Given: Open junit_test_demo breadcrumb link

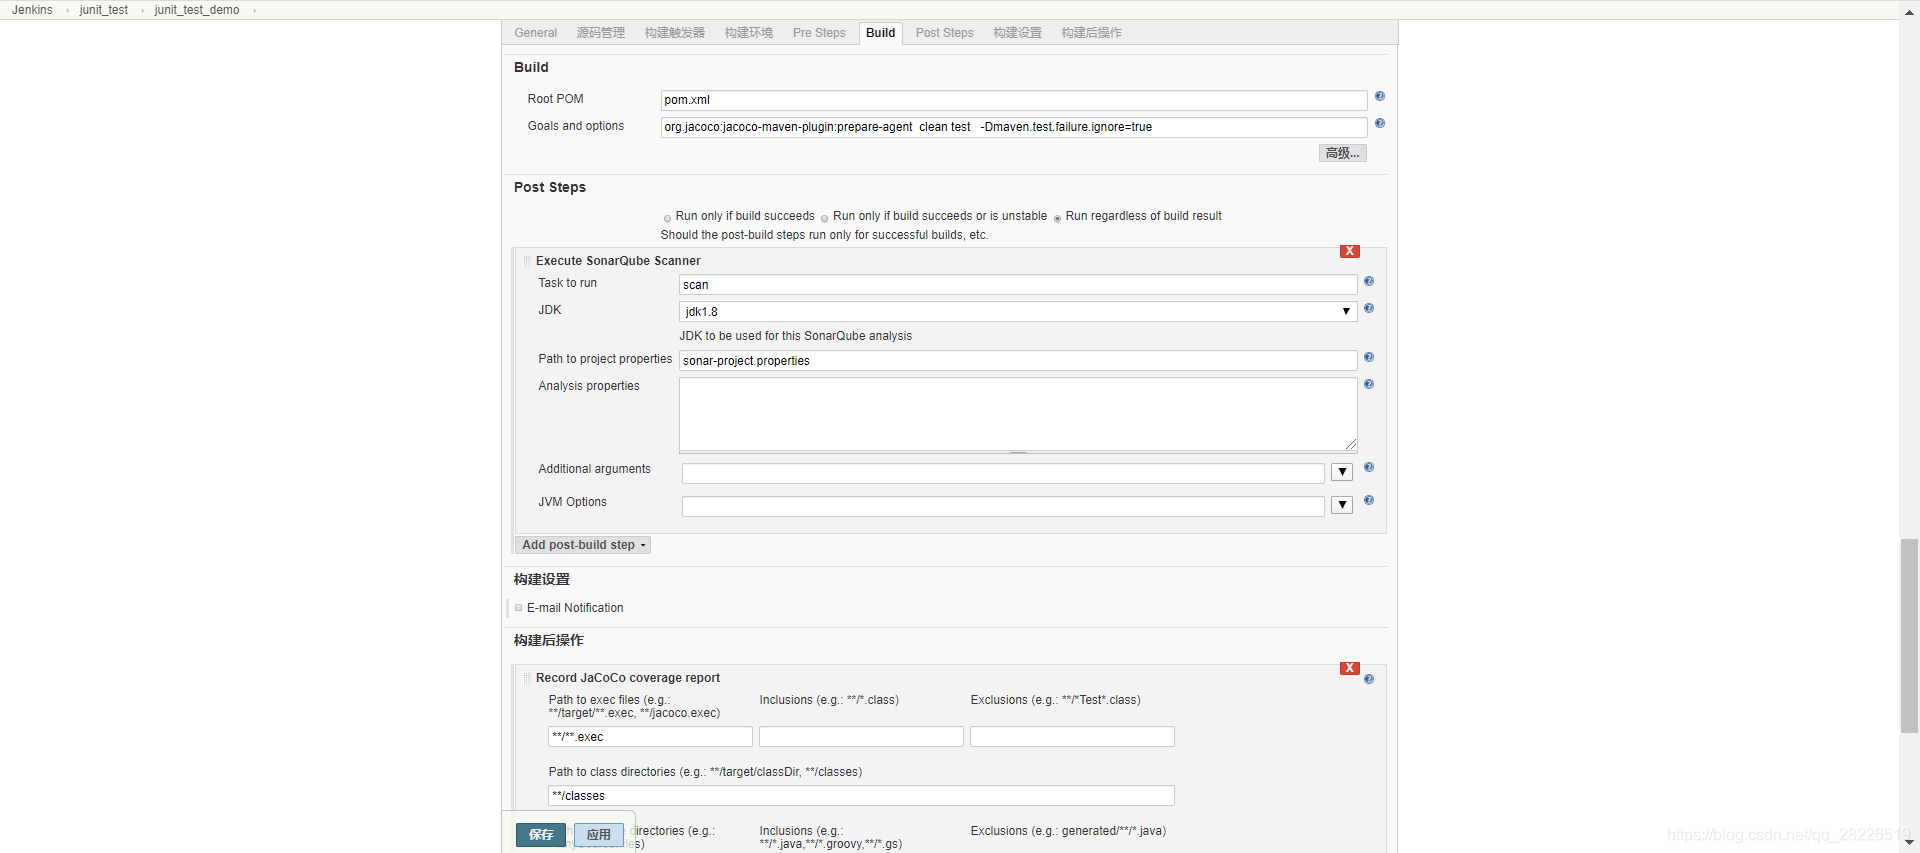Looking at the screenshot, I should [197, 10].
